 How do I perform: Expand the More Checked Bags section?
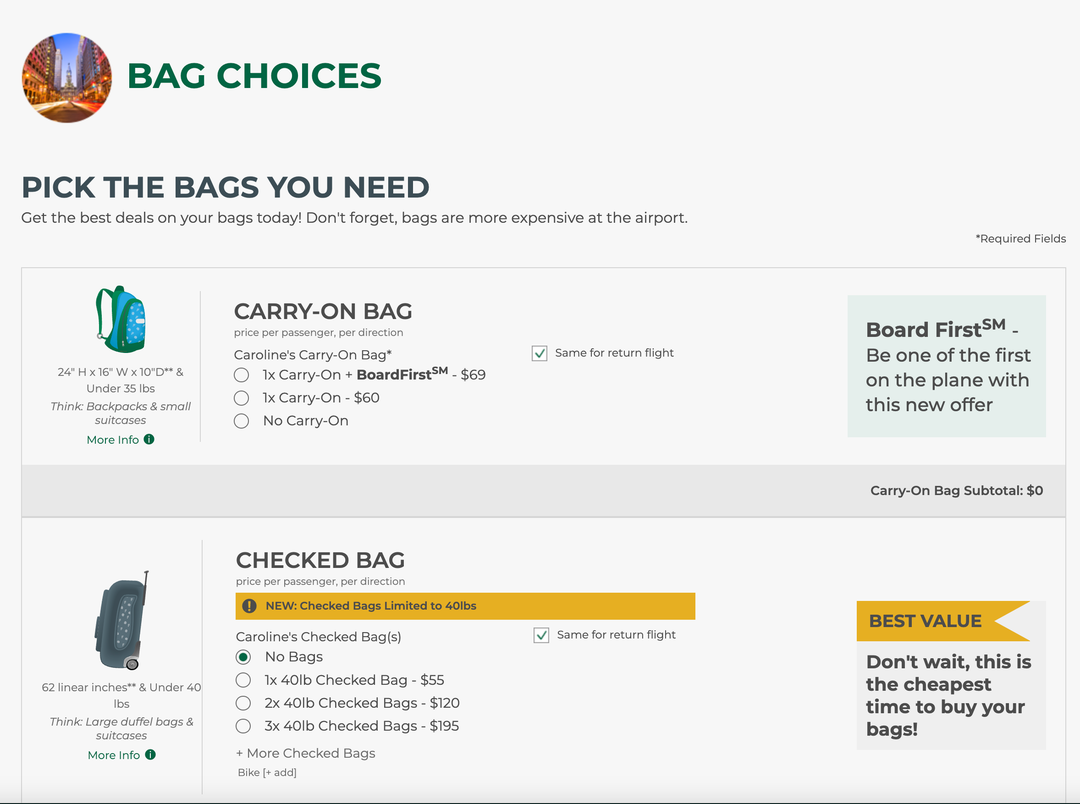[x=305, y=752]
